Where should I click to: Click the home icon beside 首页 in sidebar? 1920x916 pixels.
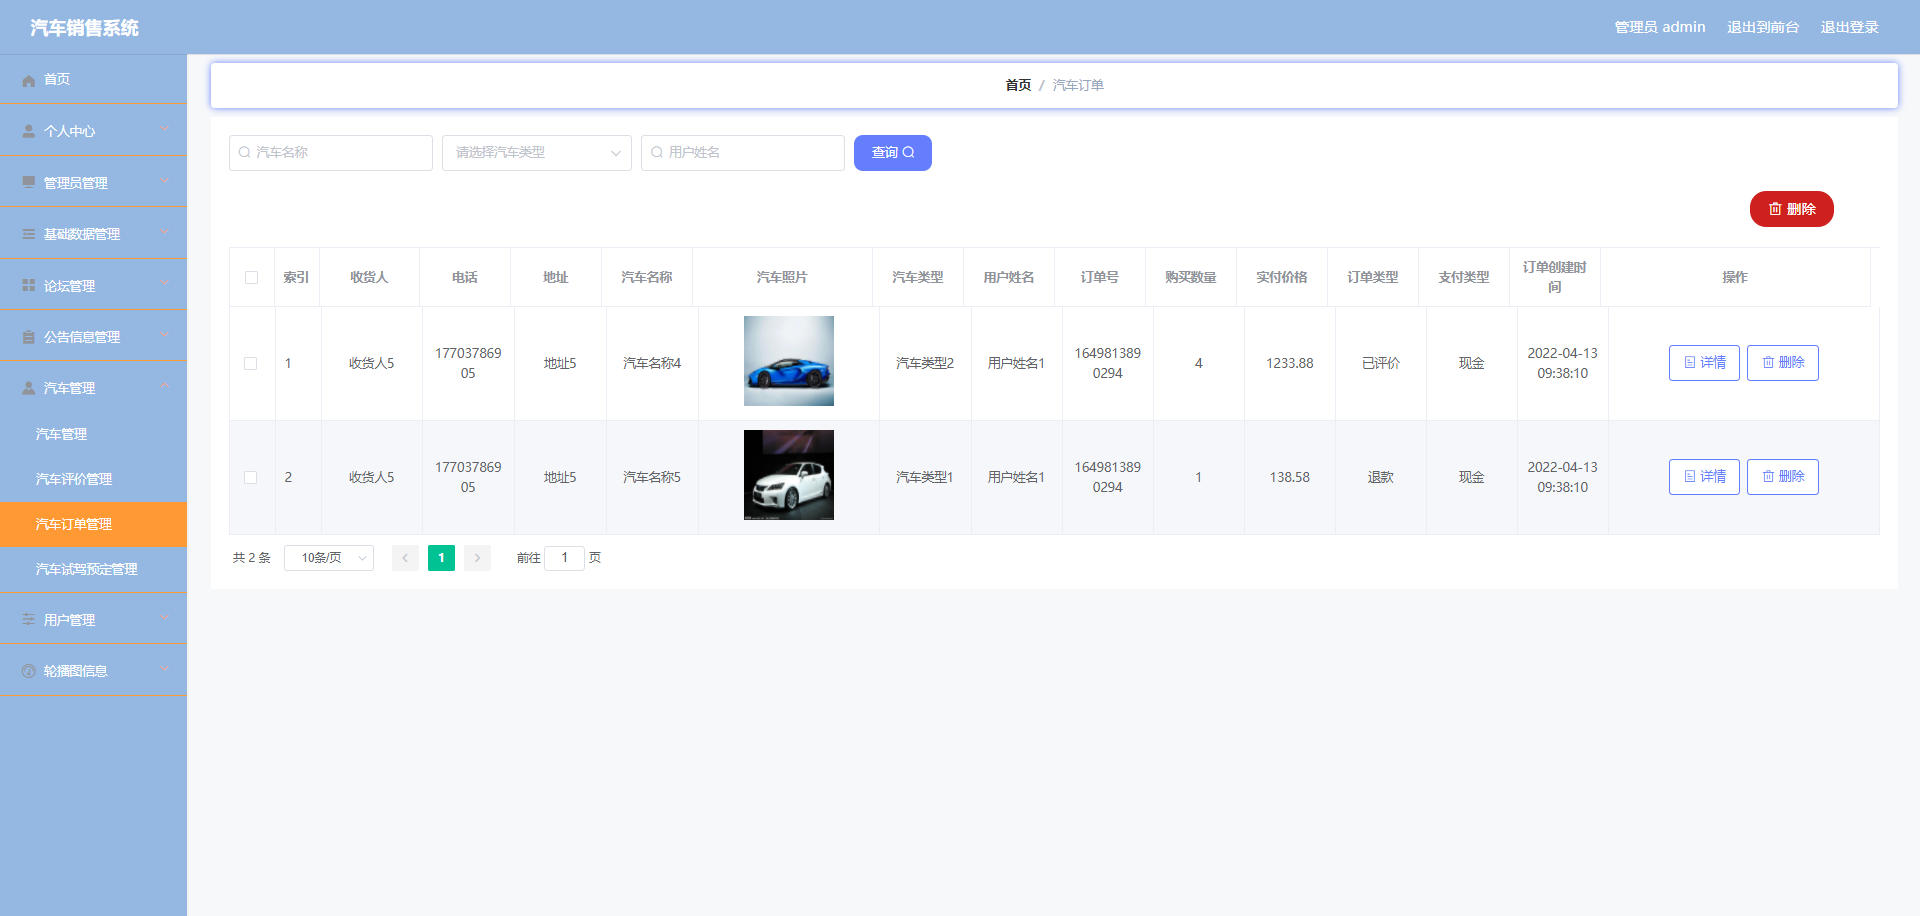point(29,80)
